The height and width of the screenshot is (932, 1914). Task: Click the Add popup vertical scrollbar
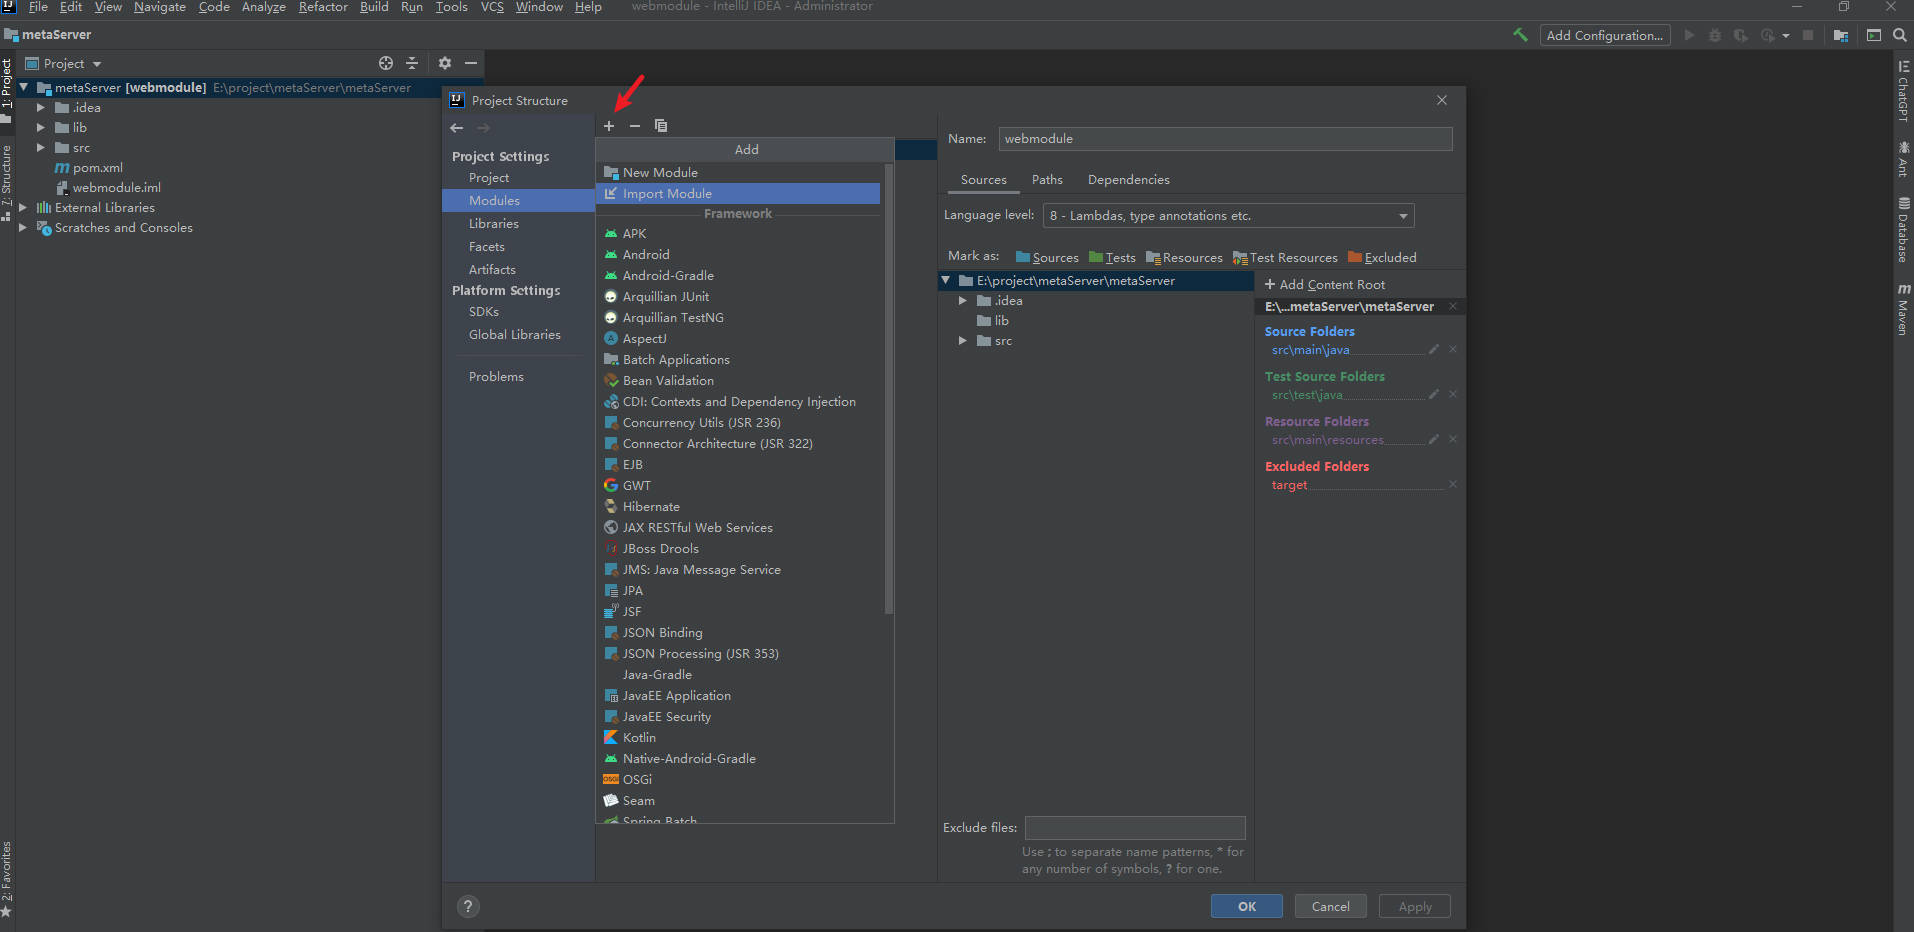[889, 390]
